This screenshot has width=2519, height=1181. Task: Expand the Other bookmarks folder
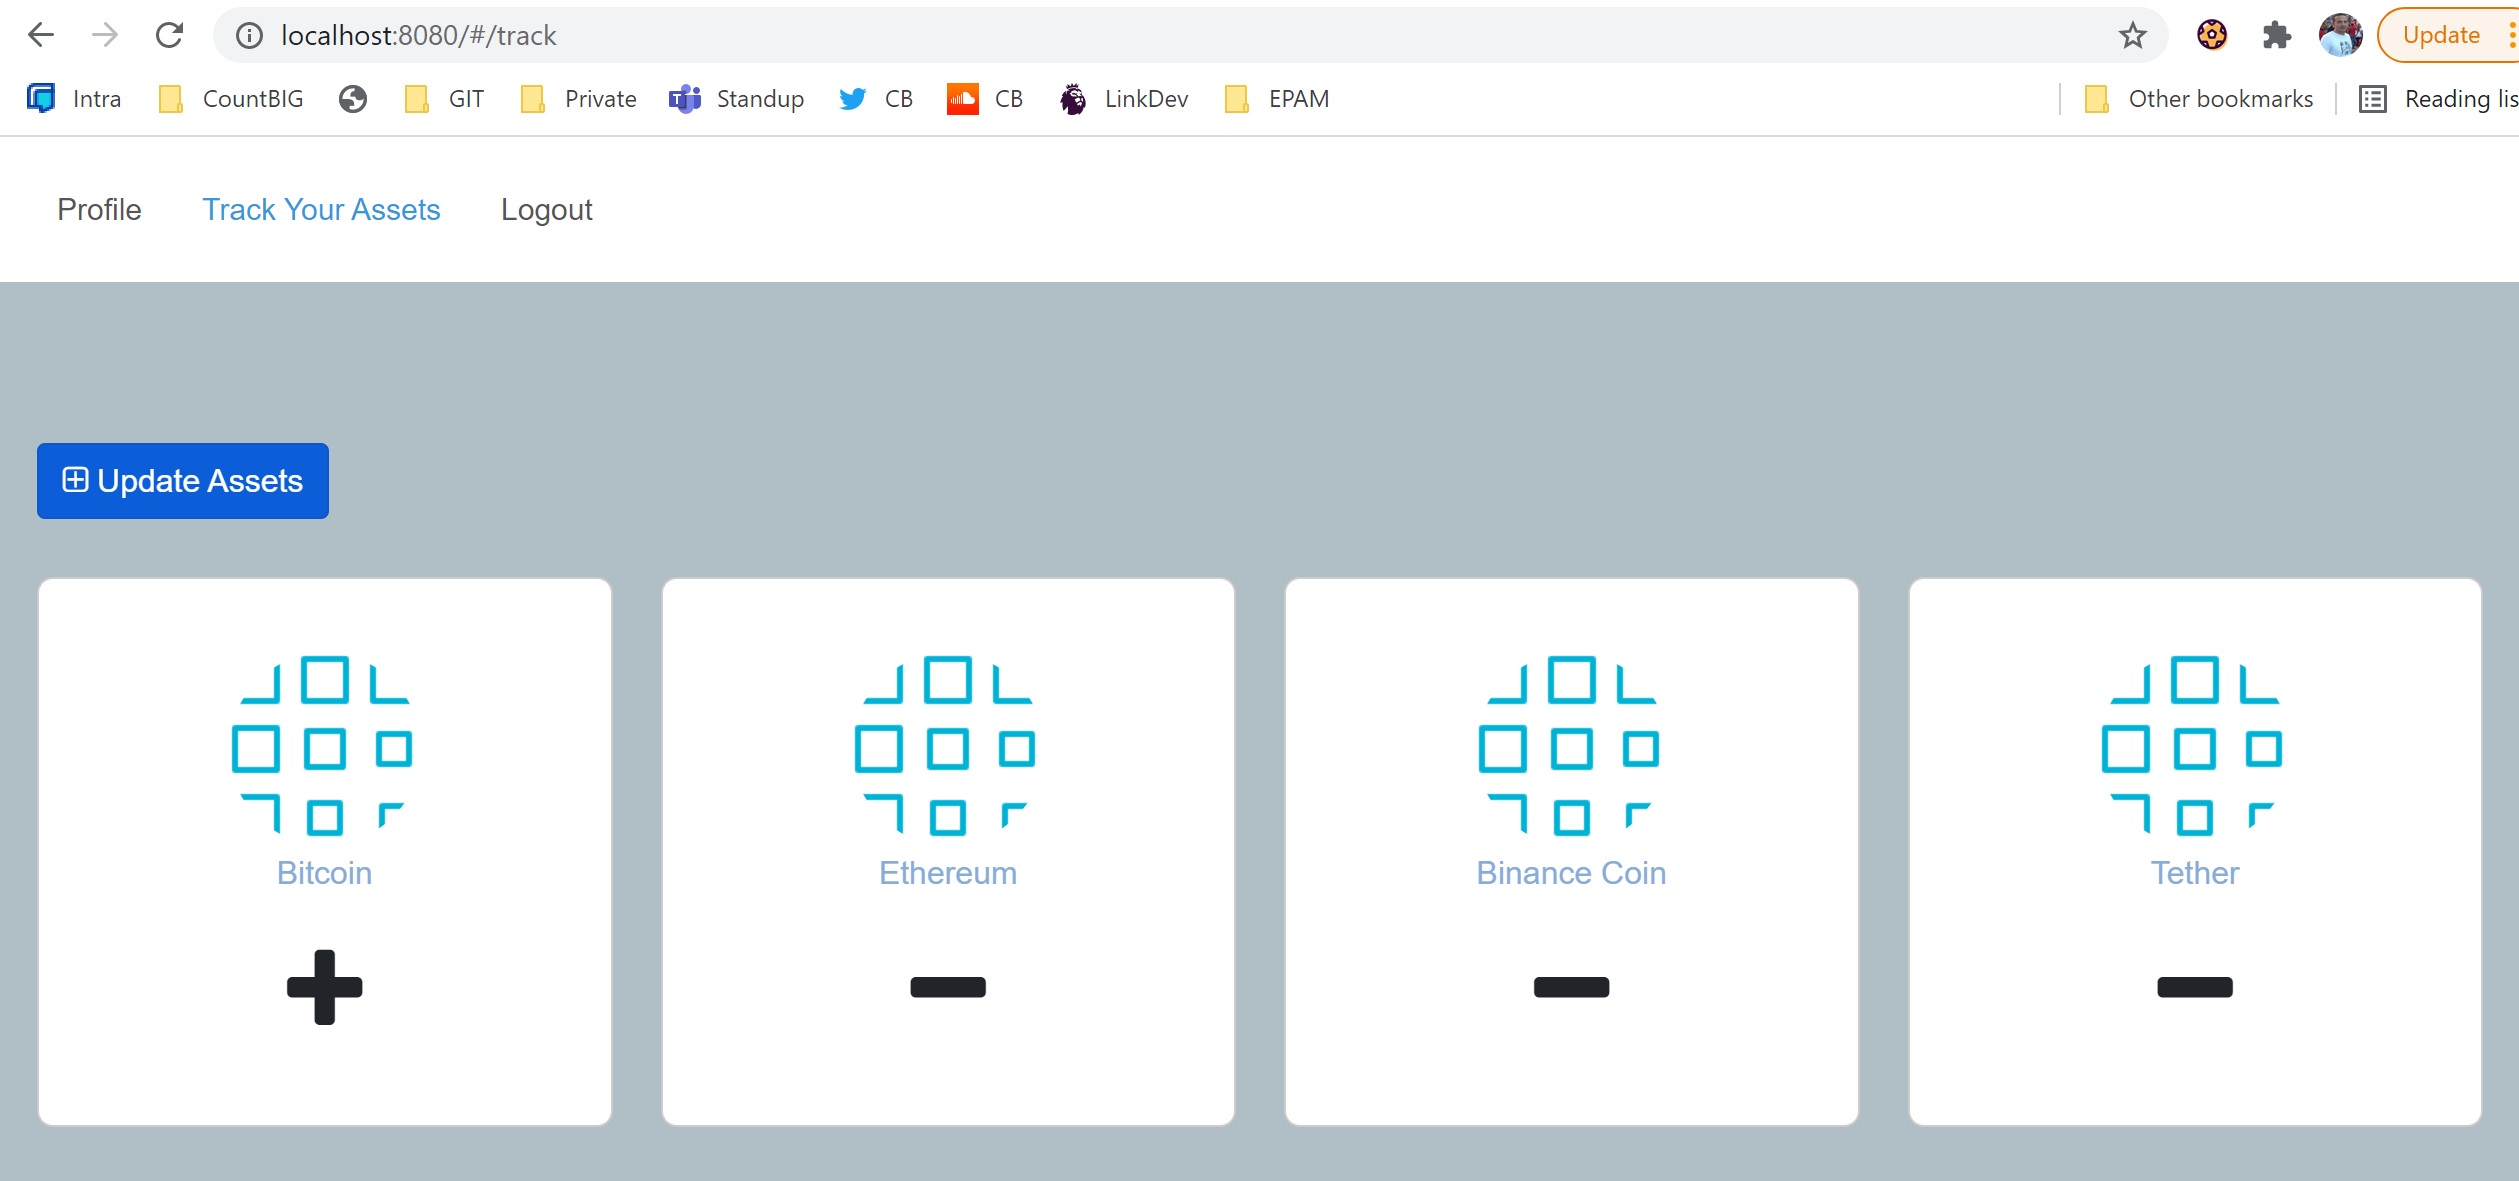[2197, 98]
